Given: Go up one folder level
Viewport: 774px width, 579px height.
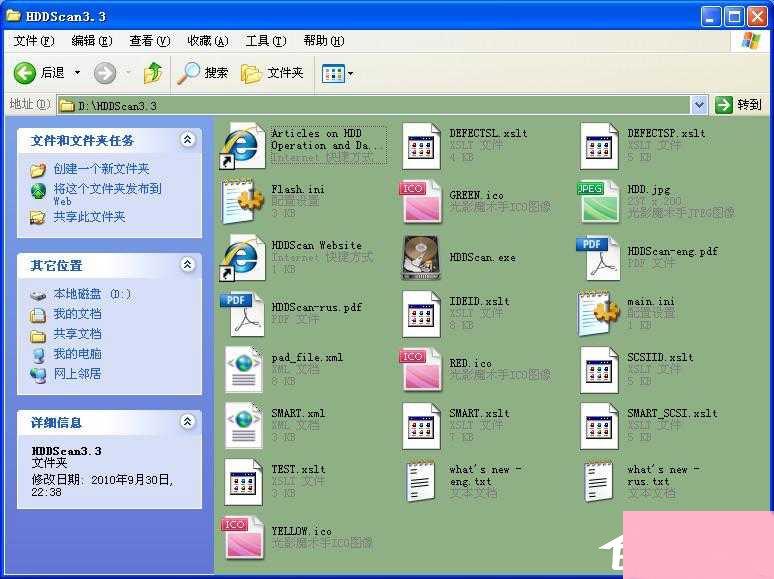Looking at the screenshot, I should click(153, 73).
